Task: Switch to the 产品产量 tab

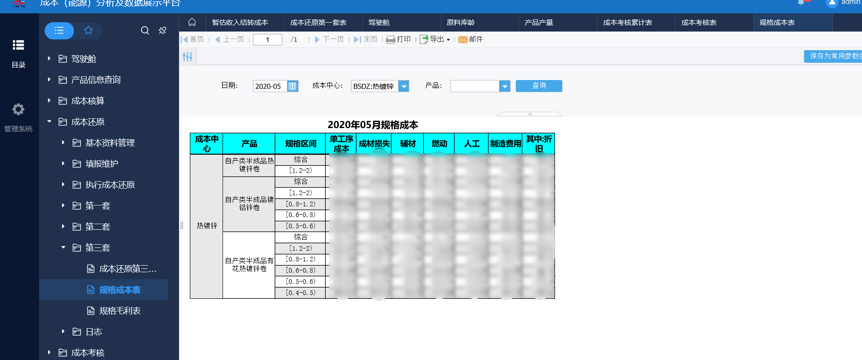Action: [539, 23]
